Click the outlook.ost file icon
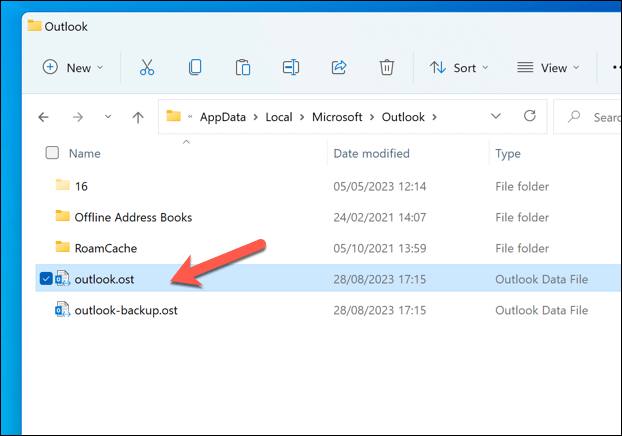 coord(62,279)
